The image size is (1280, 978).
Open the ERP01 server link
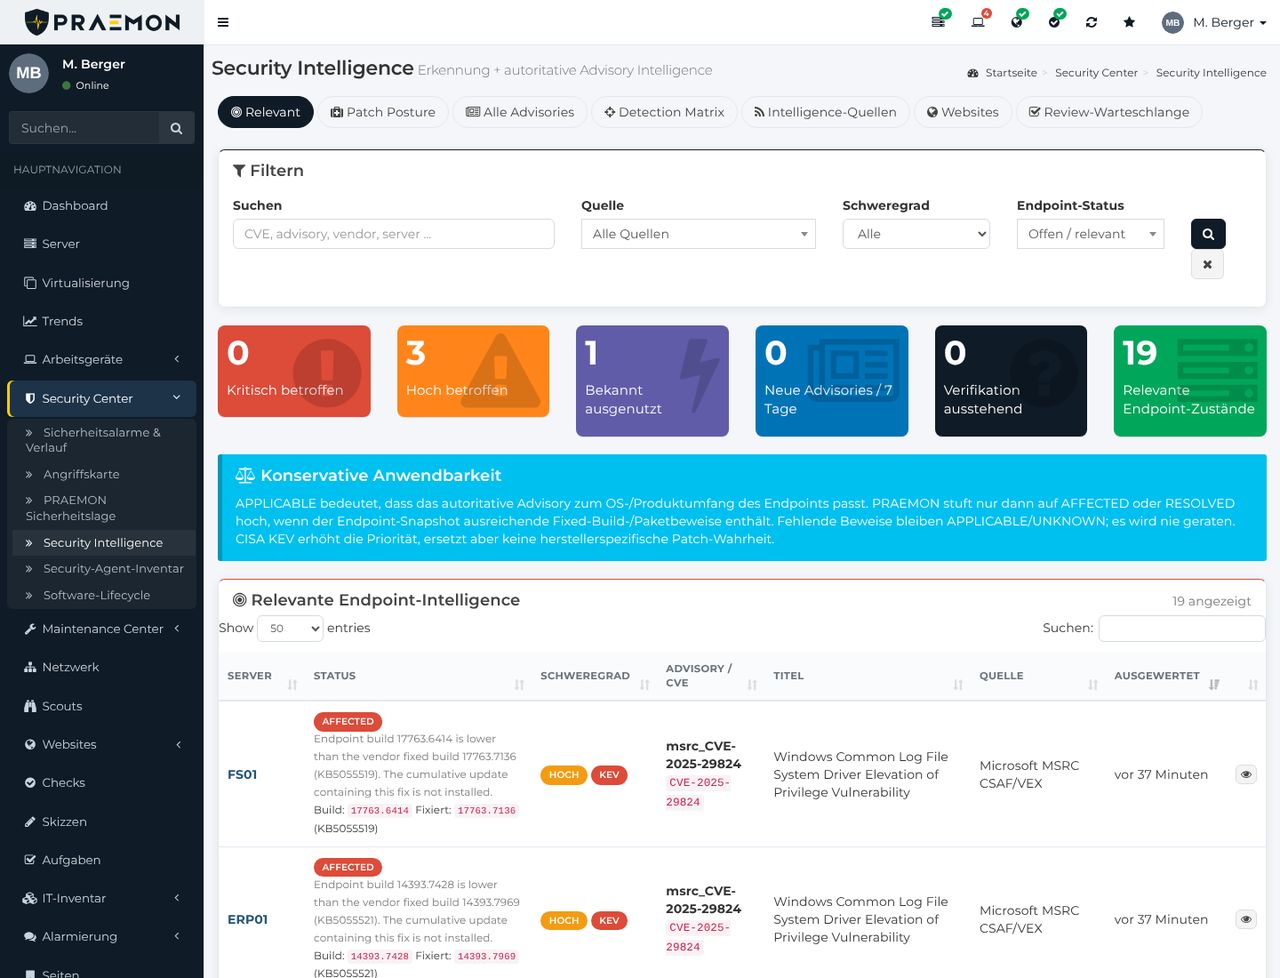[x=247, y=919]
